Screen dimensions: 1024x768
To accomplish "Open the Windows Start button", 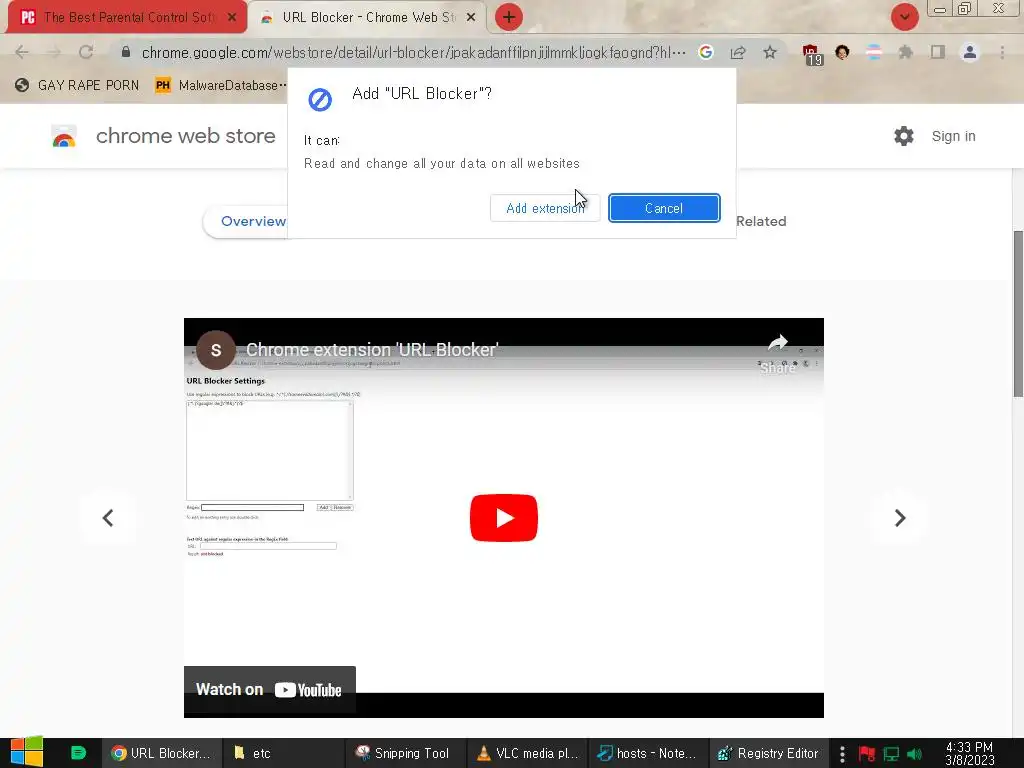I will click(x=26, y=752).
